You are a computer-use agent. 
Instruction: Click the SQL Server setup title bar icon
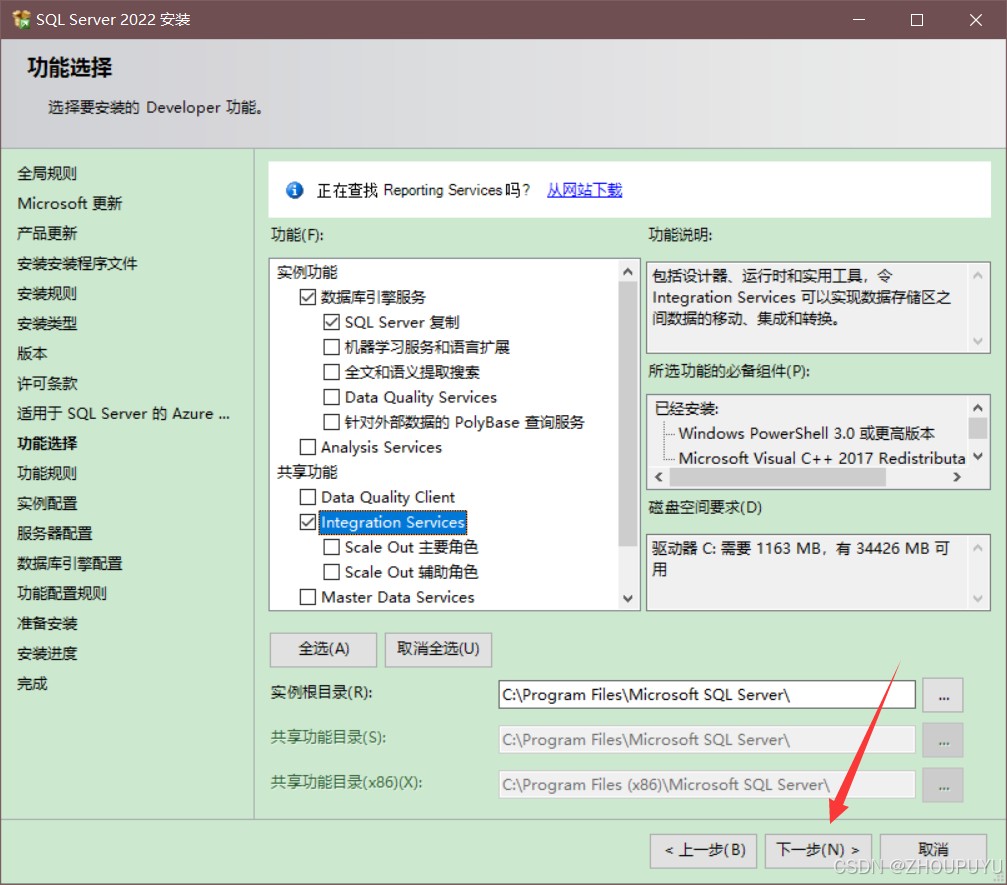(x=20, y=20)
